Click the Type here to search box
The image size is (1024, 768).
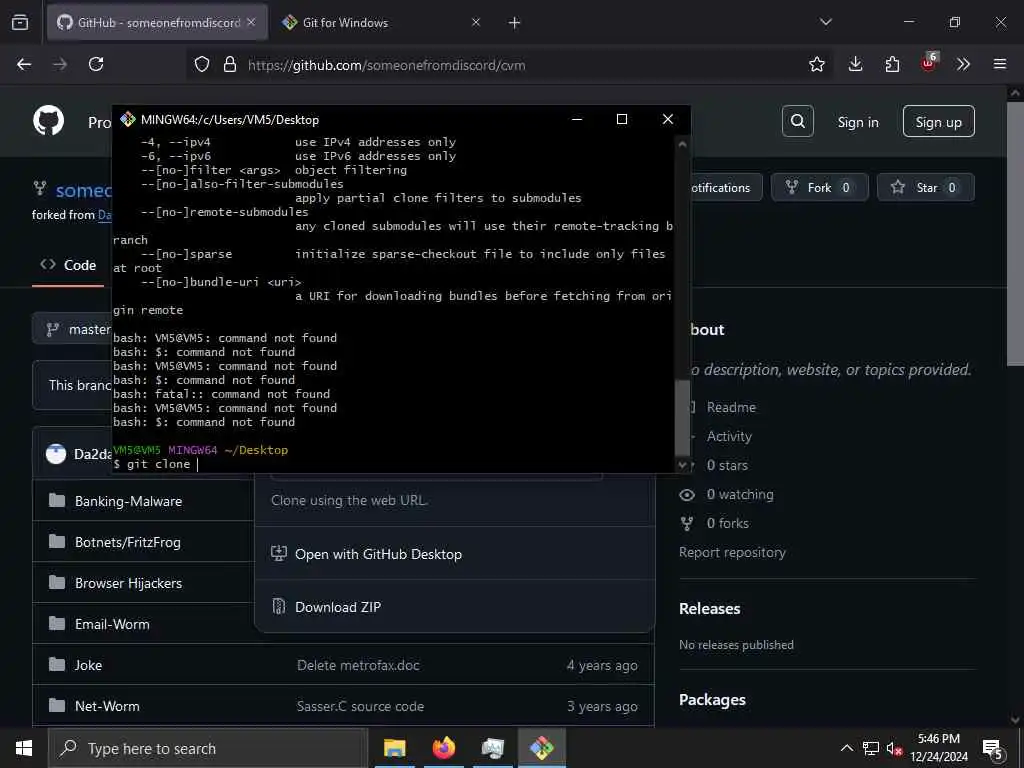tap(208, 748)
